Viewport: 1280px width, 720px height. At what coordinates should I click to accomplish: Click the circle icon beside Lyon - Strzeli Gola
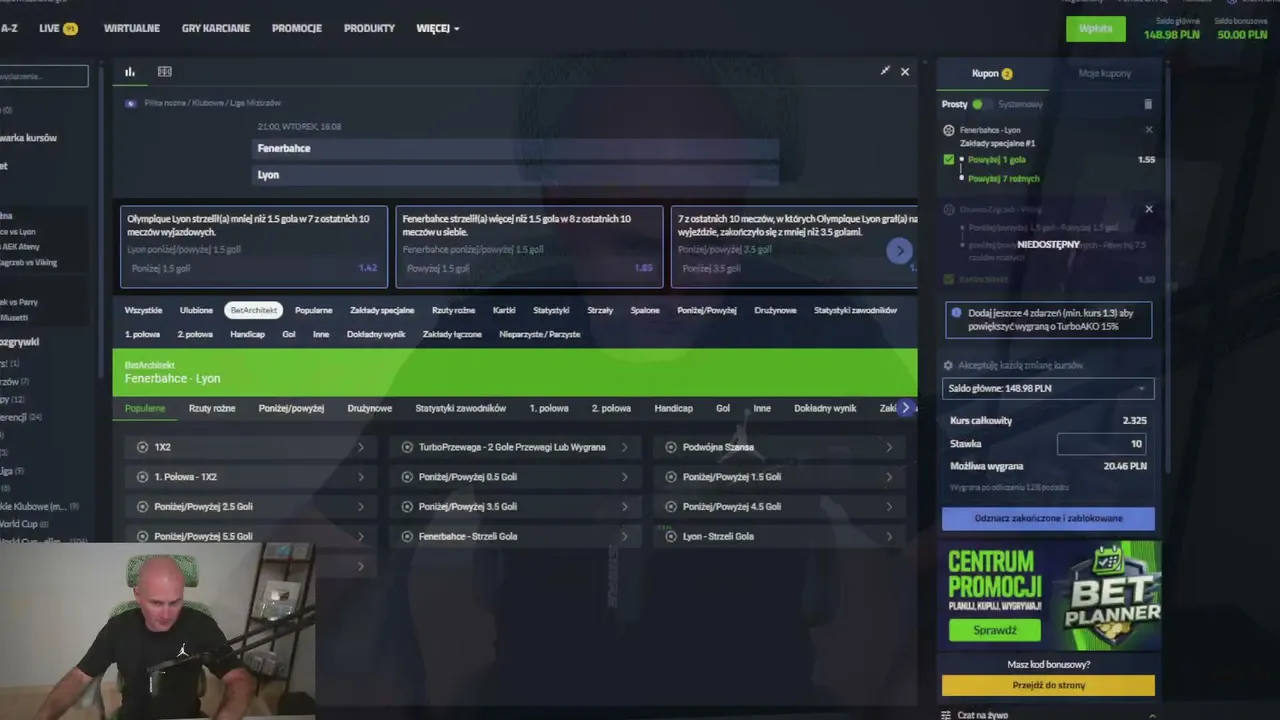671,537
